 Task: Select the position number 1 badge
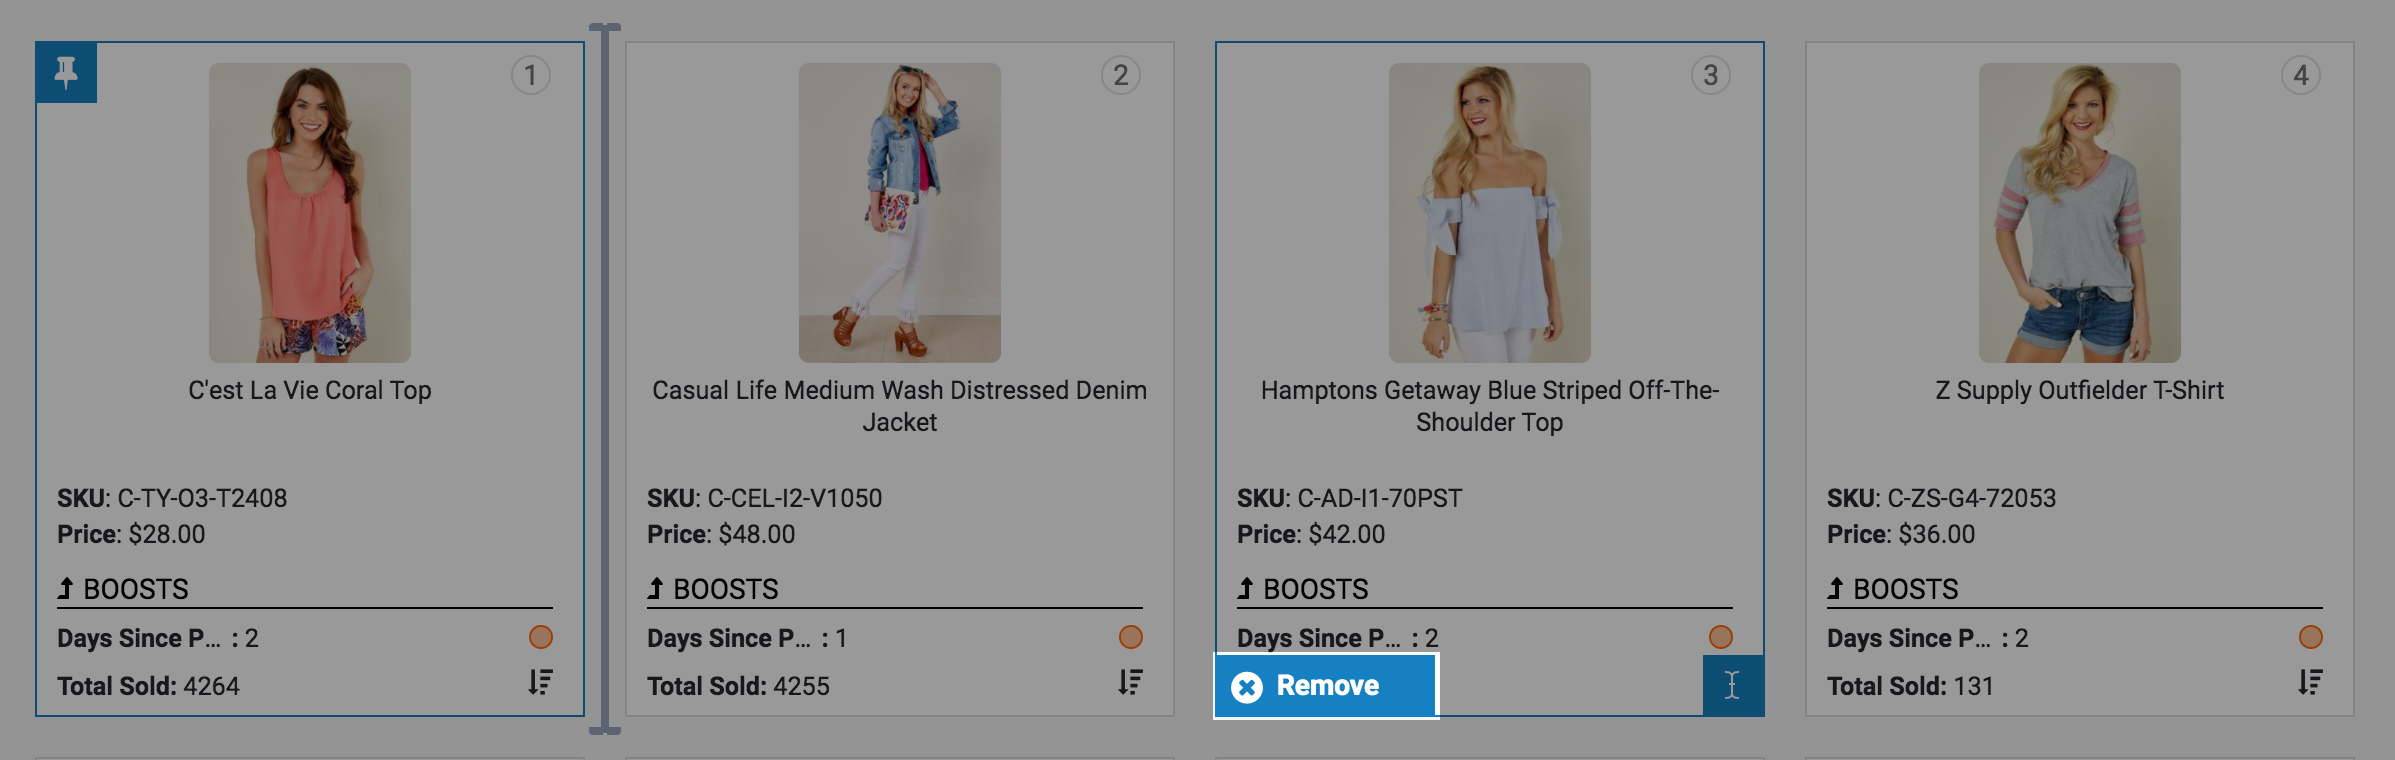(x=531, y=75)
